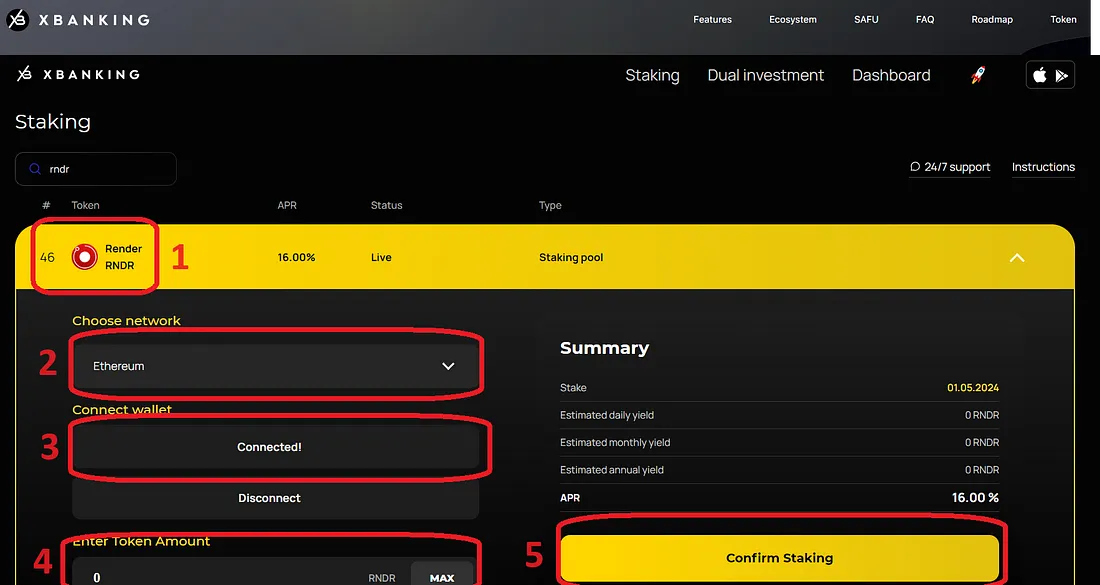Open Ecosystem in the top menu
The image size is (1100, 585).
pyautogui.click(x=793, y=20)
